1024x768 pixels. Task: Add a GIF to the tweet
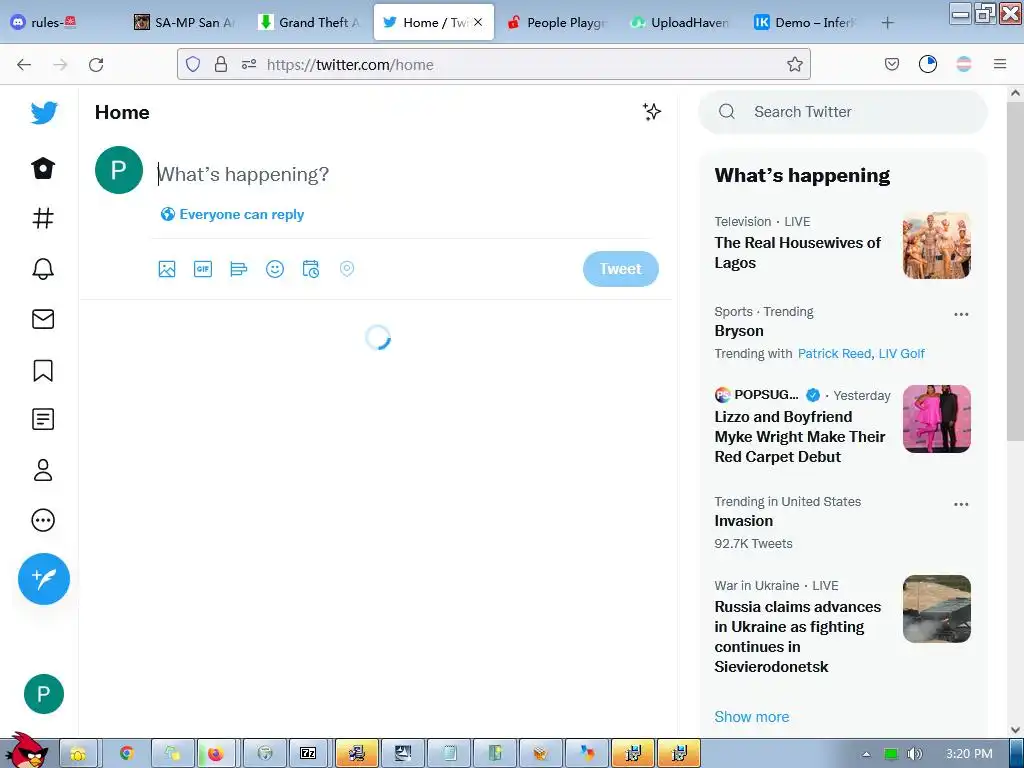pos(202,268)
